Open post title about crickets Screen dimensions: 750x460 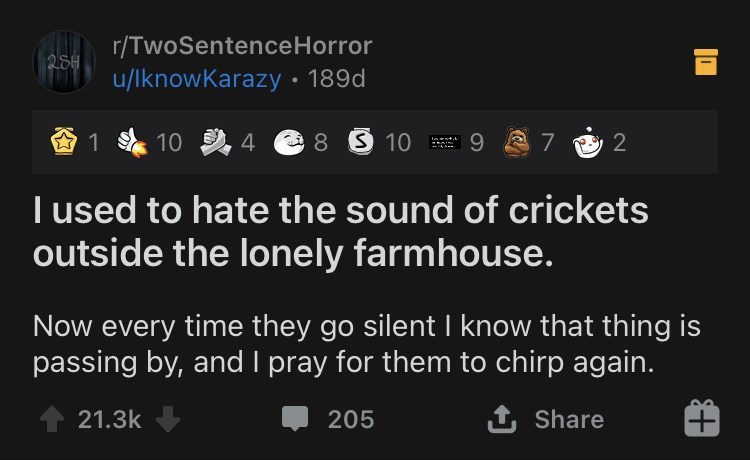pyautogui.click(x=340, y=232)
